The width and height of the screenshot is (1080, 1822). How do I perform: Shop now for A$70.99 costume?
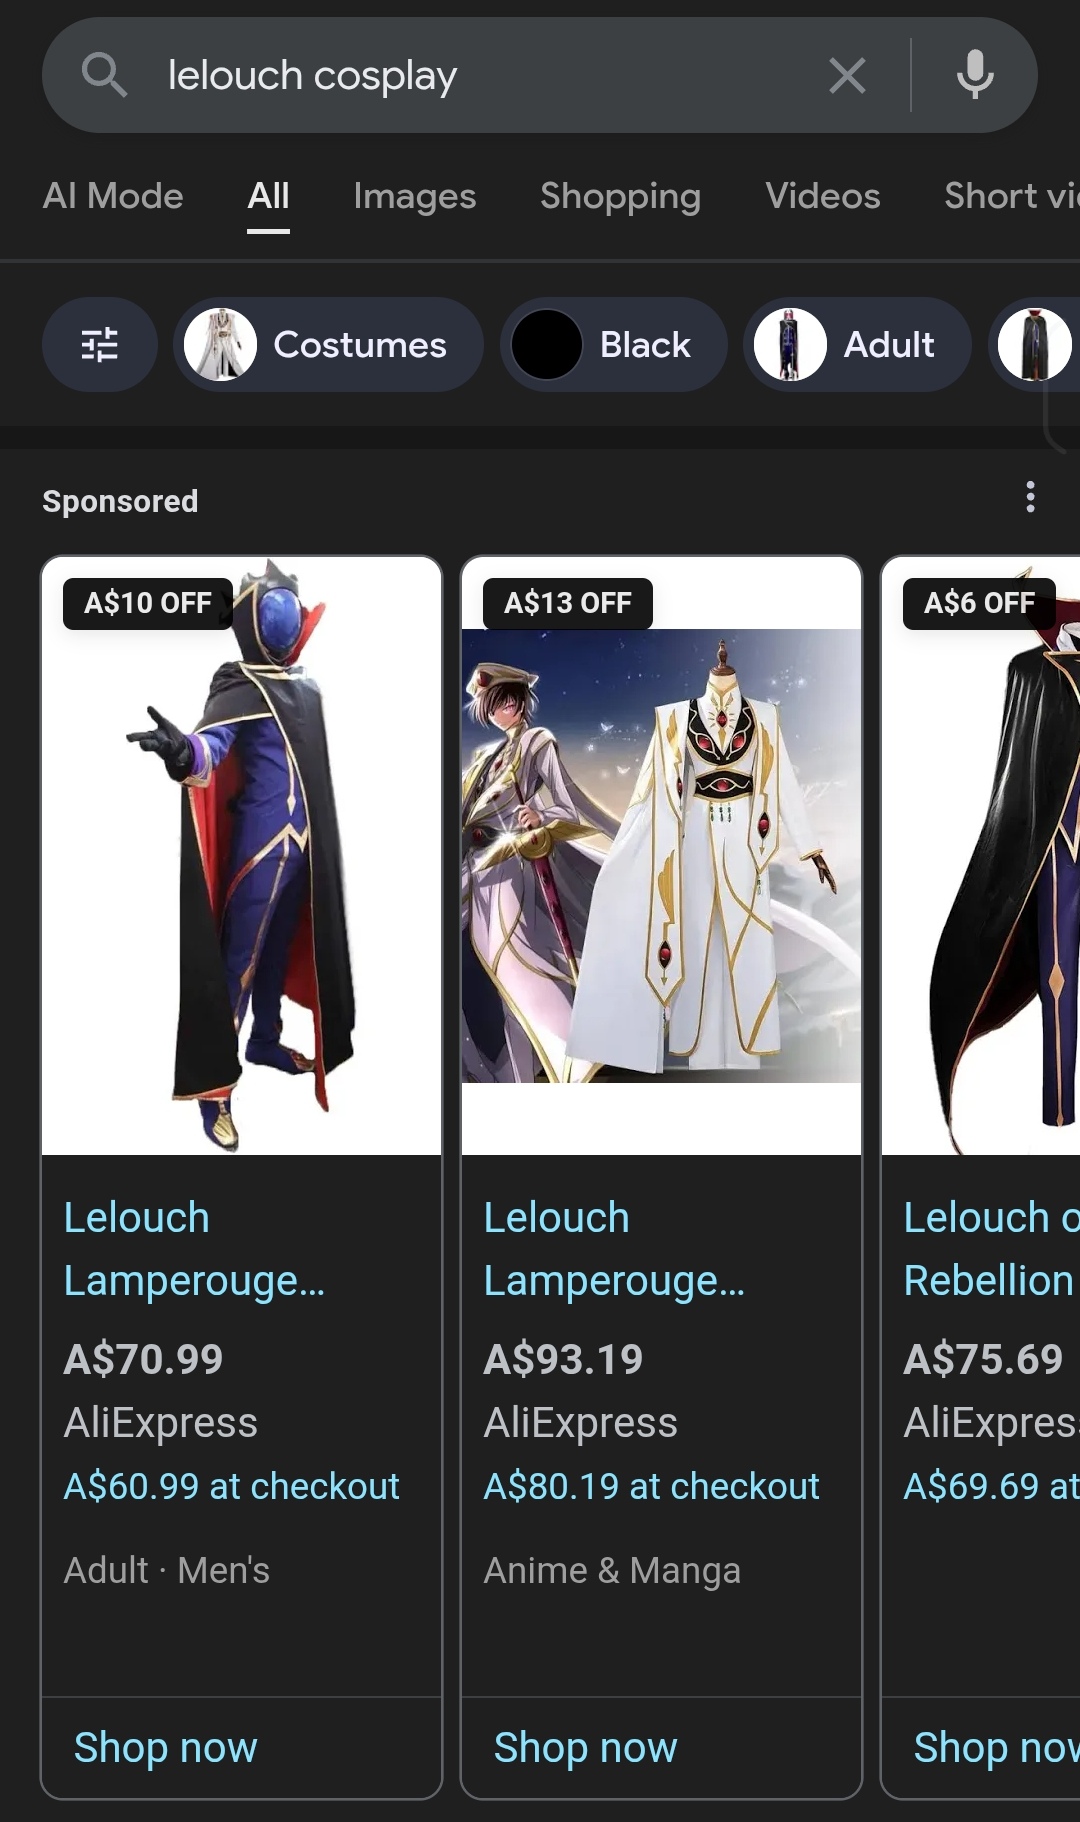166,1747
